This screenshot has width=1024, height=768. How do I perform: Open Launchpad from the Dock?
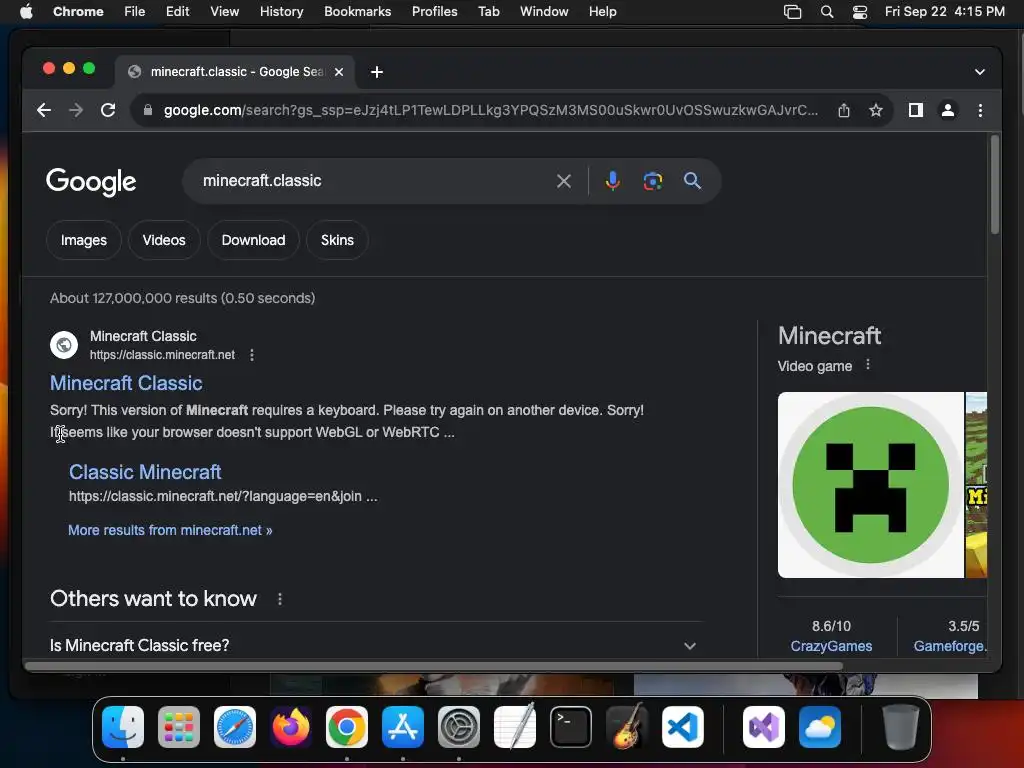click(179, 727)
